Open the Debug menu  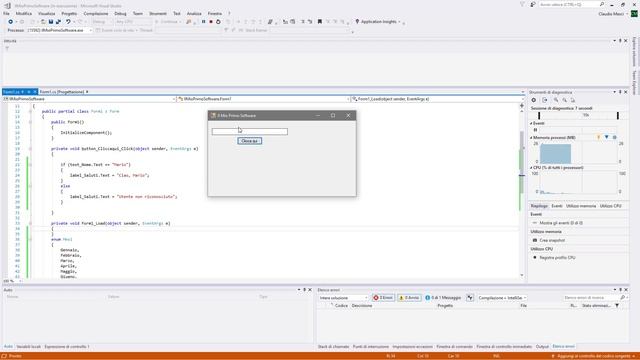click(x=120, y=13)
